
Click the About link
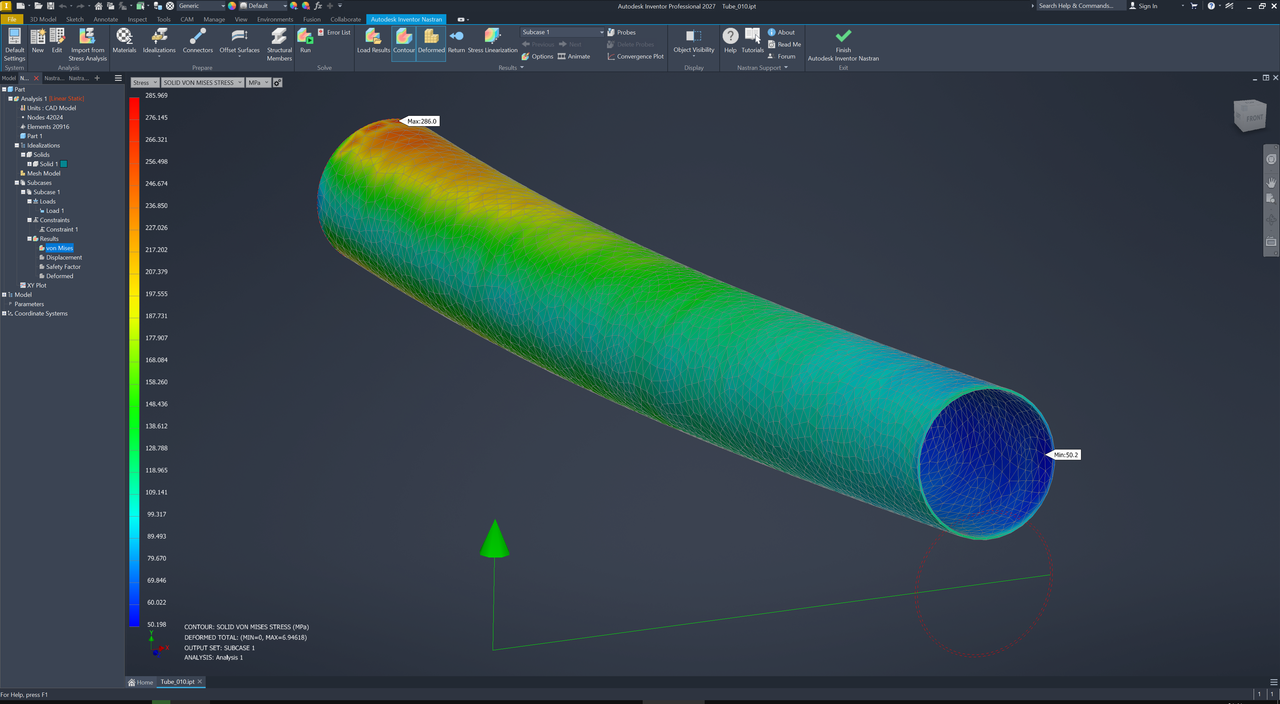pyautogui.click(x=781, y=32)
